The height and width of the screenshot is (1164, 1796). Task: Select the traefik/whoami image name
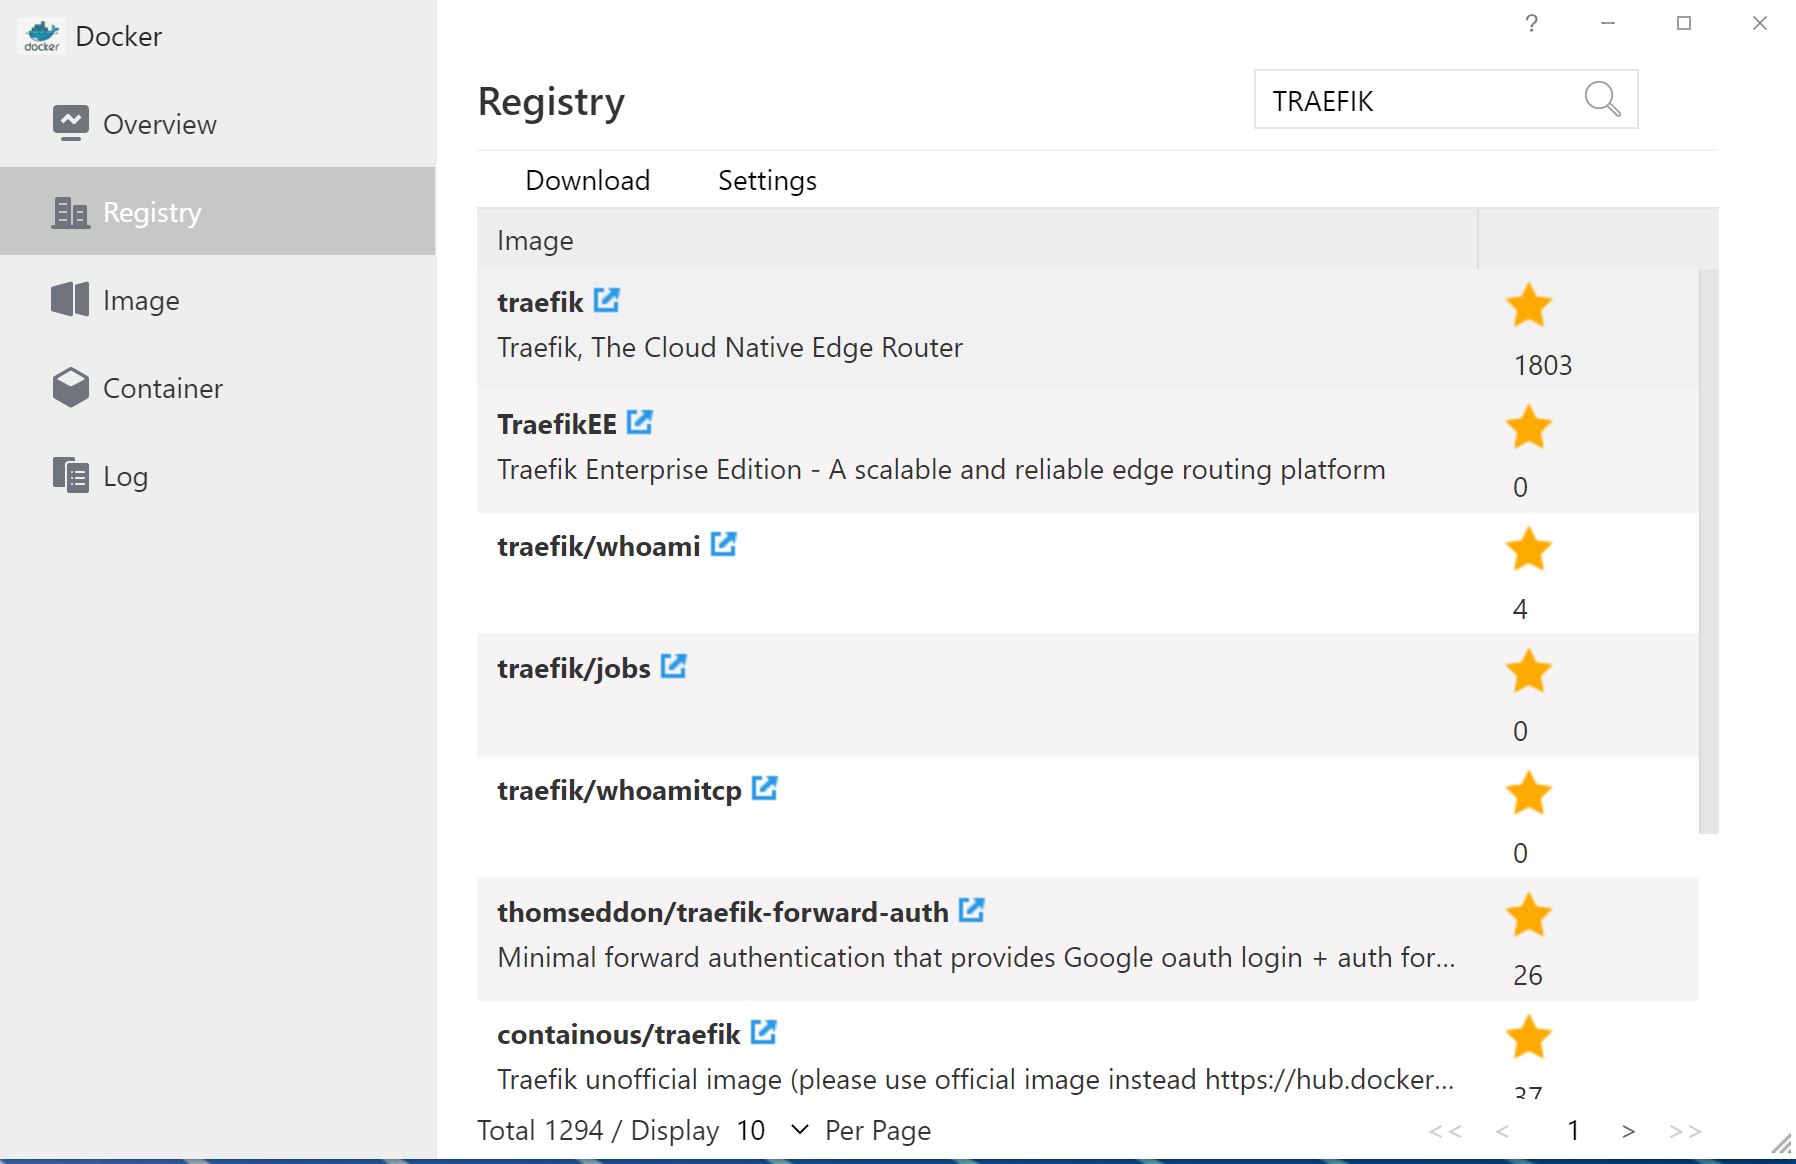[599, 546]
